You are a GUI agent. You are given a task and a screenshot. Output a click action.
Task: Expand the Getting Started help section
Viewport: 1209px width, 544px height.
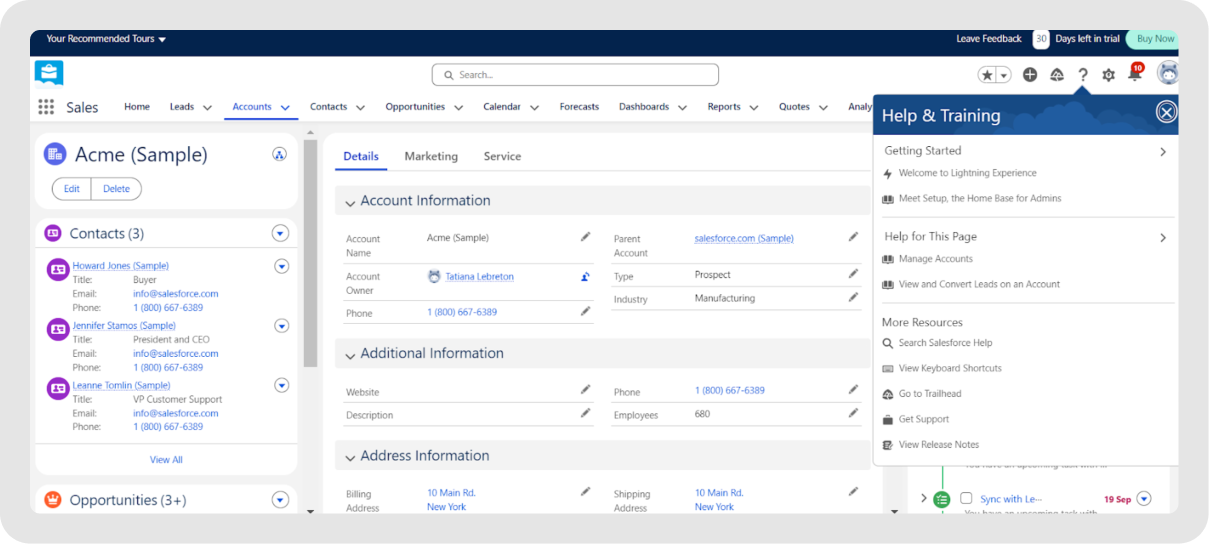click(1163, 152)
